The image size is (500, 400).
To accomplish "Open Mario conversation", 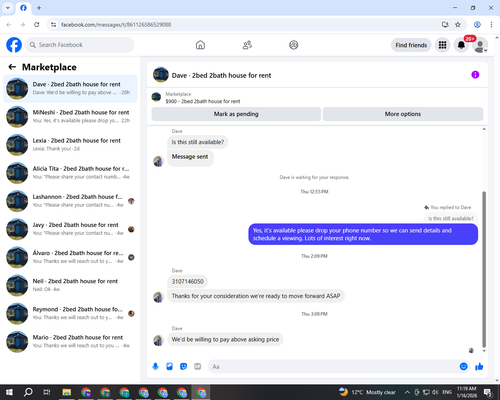I will 70,341.
